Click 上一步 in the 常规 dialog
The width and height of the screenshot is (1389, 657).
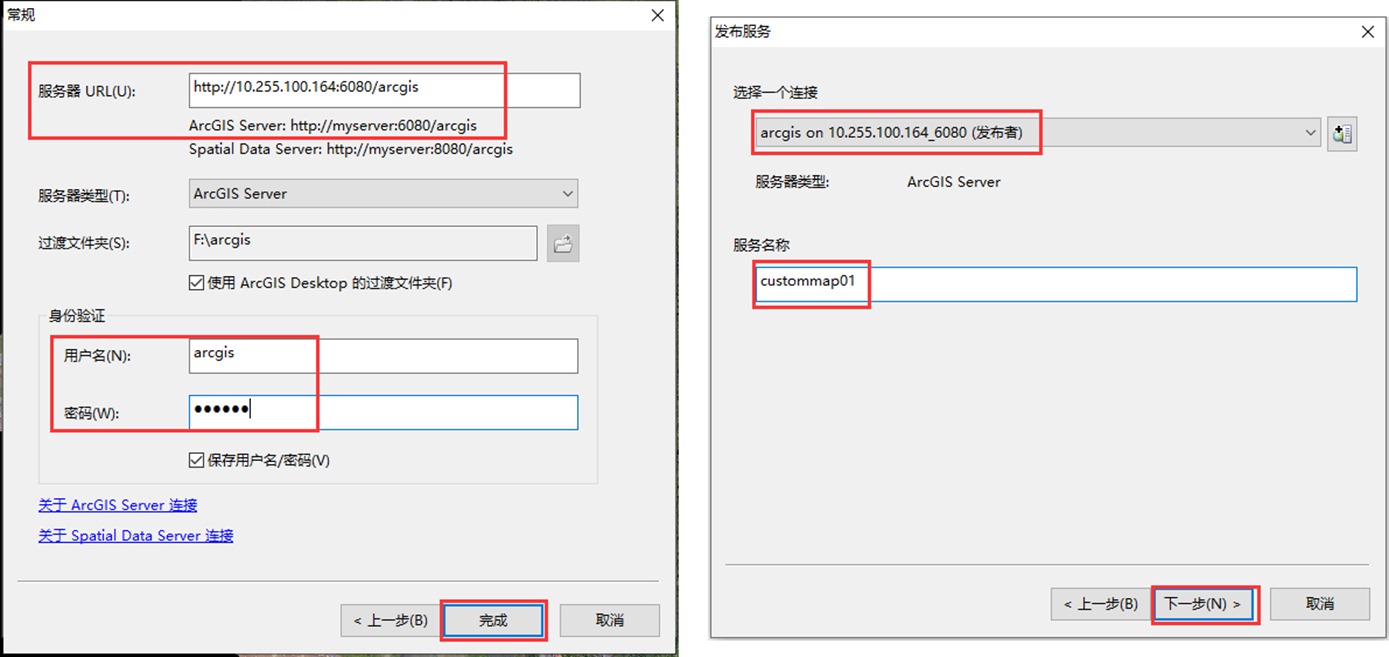click(x=390, y=621)
